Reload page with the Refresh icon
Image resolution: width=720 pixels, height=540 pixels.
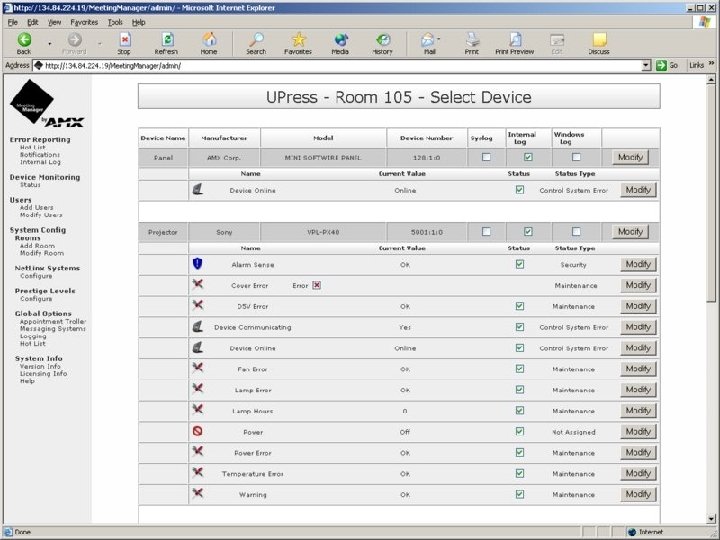point(166,44)
